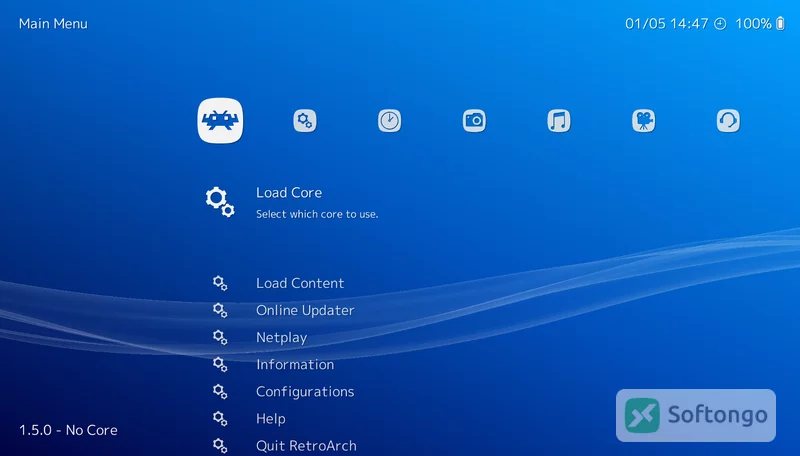Open the Netplay headset tab icon
This screenshot has height=456, width=800.
[729, 121]
